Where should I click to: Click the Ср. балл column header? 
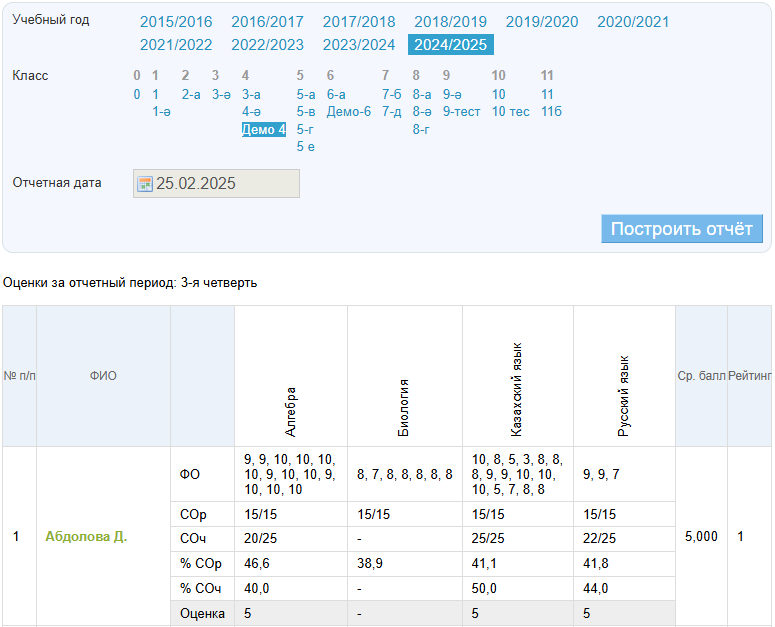[701, 376]
